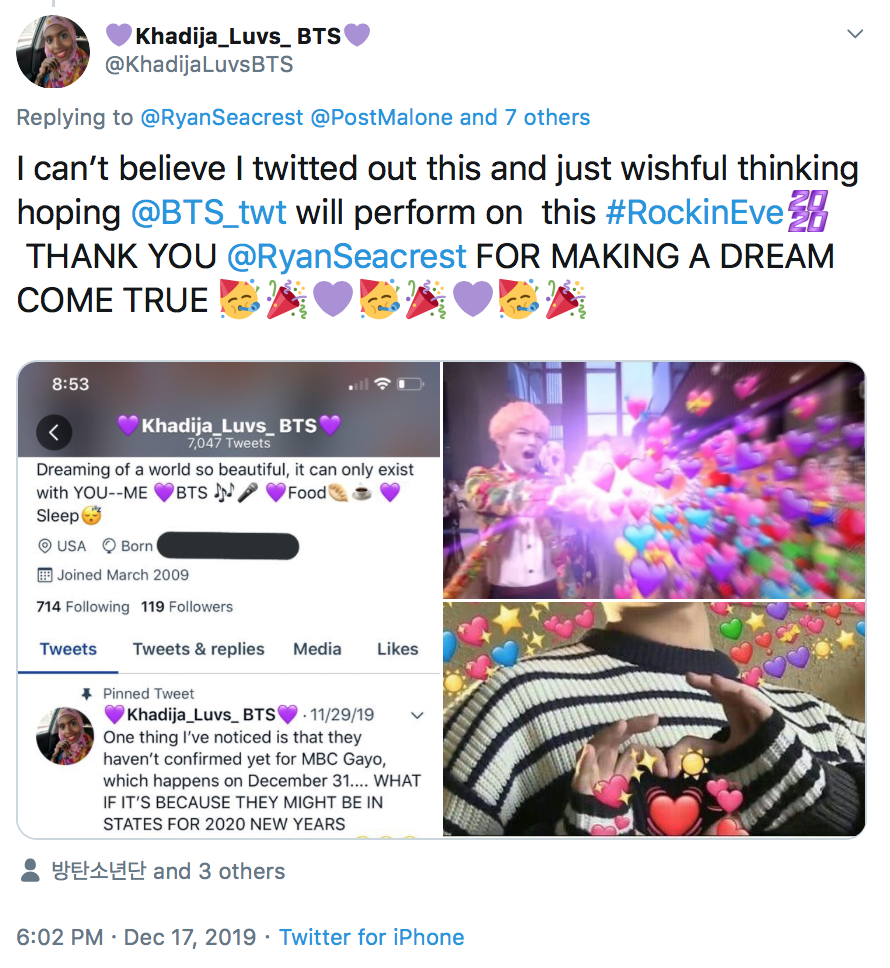Open @KhadijaLuvsBTS handle profile
890x968 pixels.
tap(199, 64)
